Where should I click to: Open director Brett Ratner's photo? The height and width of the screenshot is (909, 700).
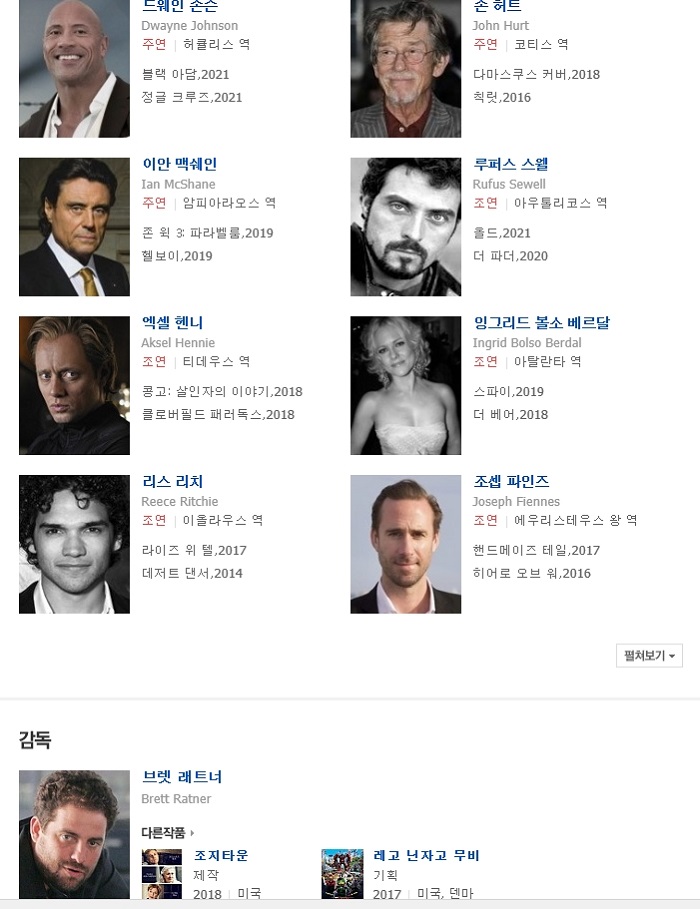pyautogui.click(x=74, y=834)
